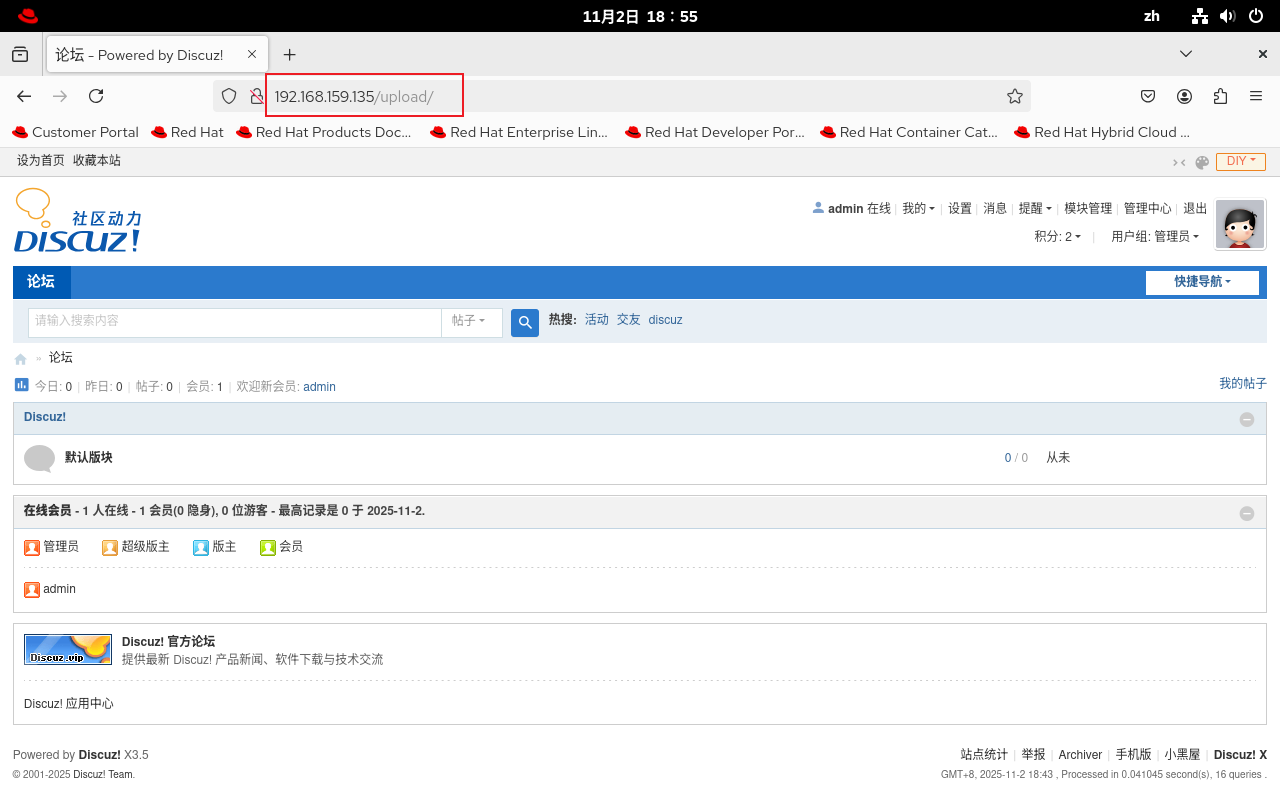Open the Pocket save icon

click(x=1149, y=96)
